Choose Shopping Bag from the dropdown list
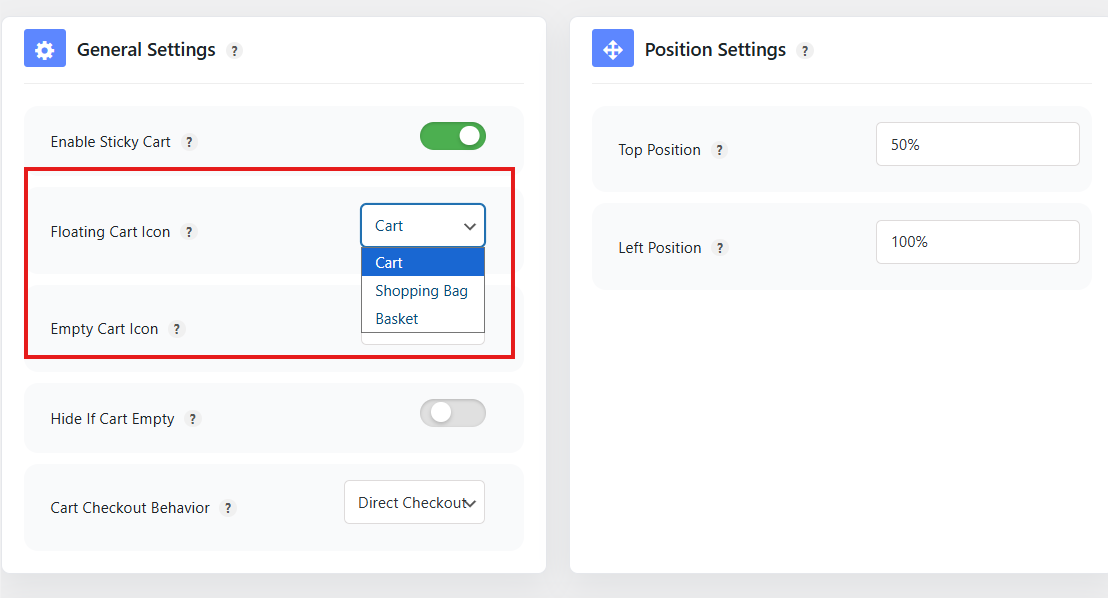The height and width of the screenshot is (598, 1108). tap(423, 291)
